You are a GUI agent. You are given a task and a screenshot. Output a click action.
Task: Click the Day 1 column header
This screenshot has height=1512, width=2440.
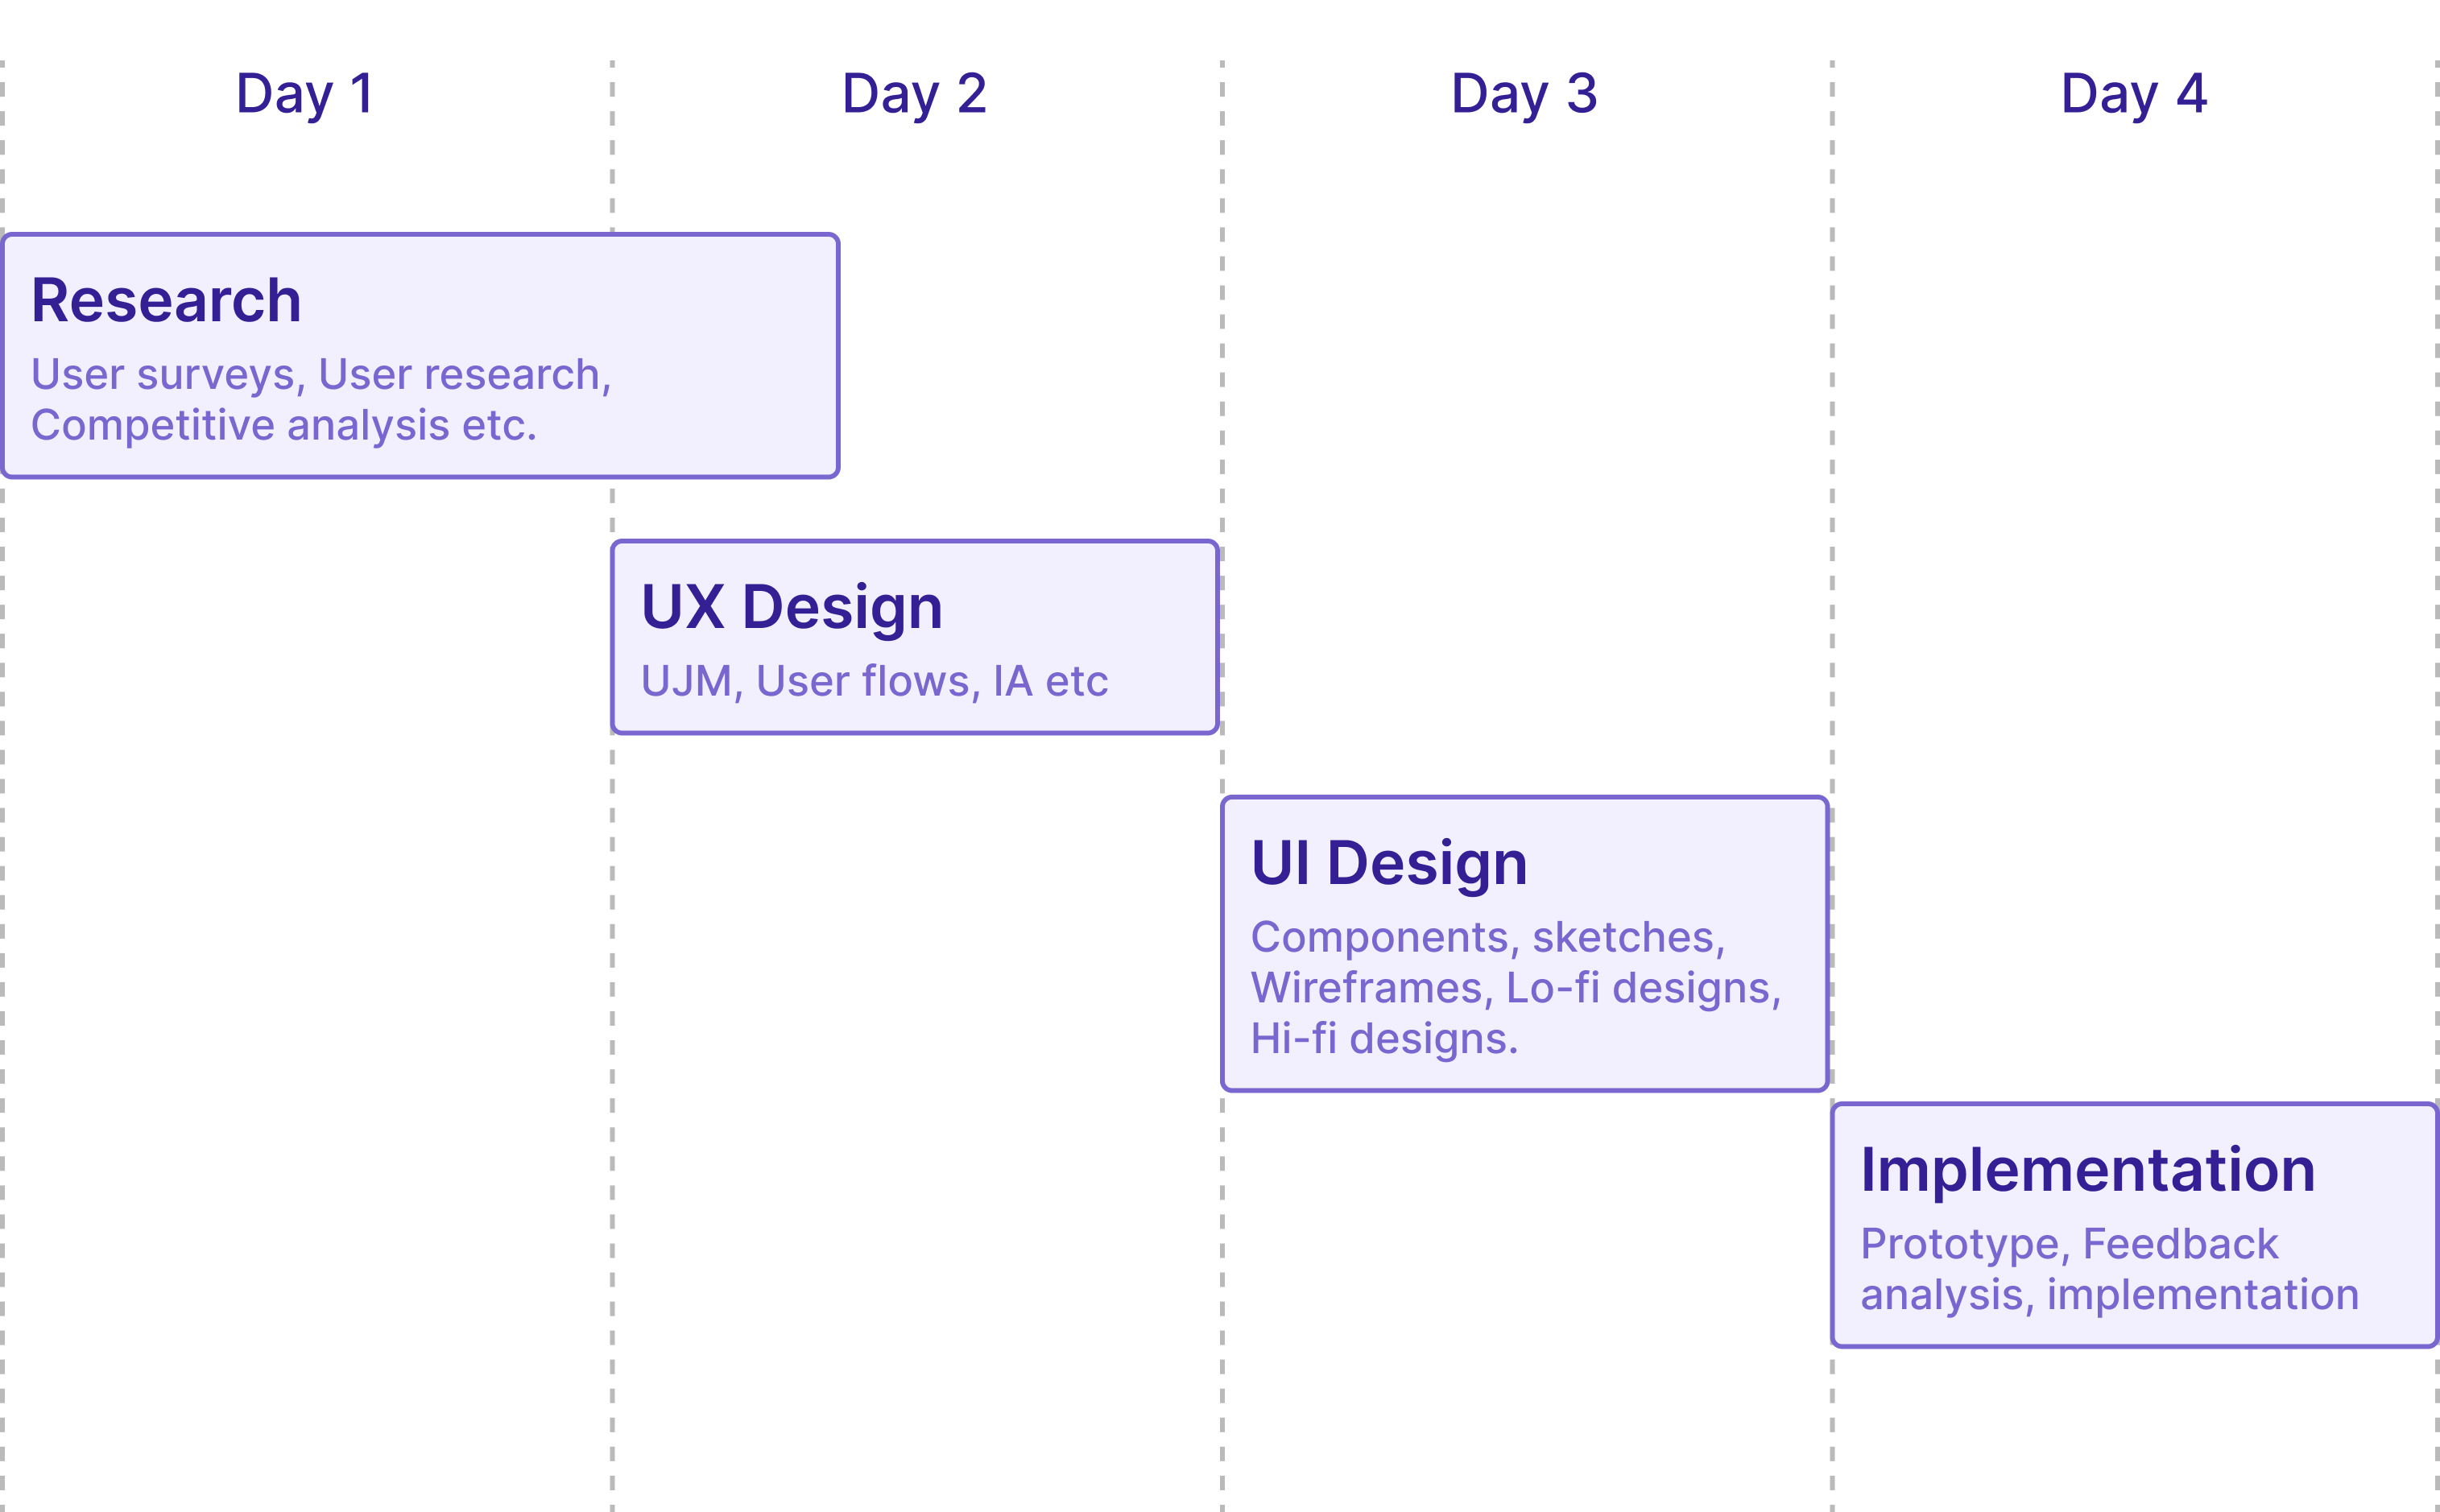(x=305, y=94)
